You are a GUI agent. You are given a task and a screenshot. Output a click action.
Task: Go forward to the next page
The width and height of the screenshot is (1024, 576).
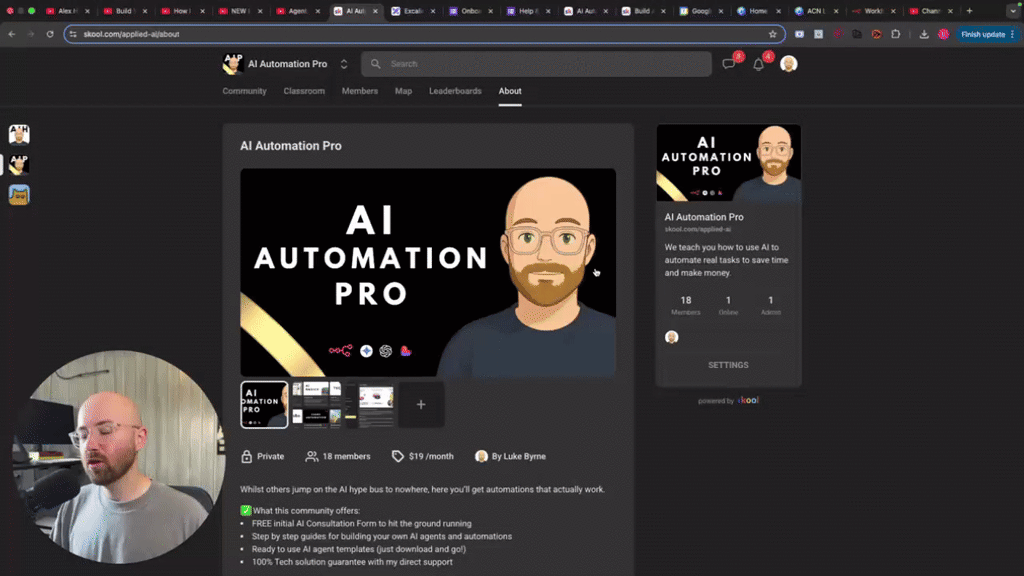click(30, 34)
